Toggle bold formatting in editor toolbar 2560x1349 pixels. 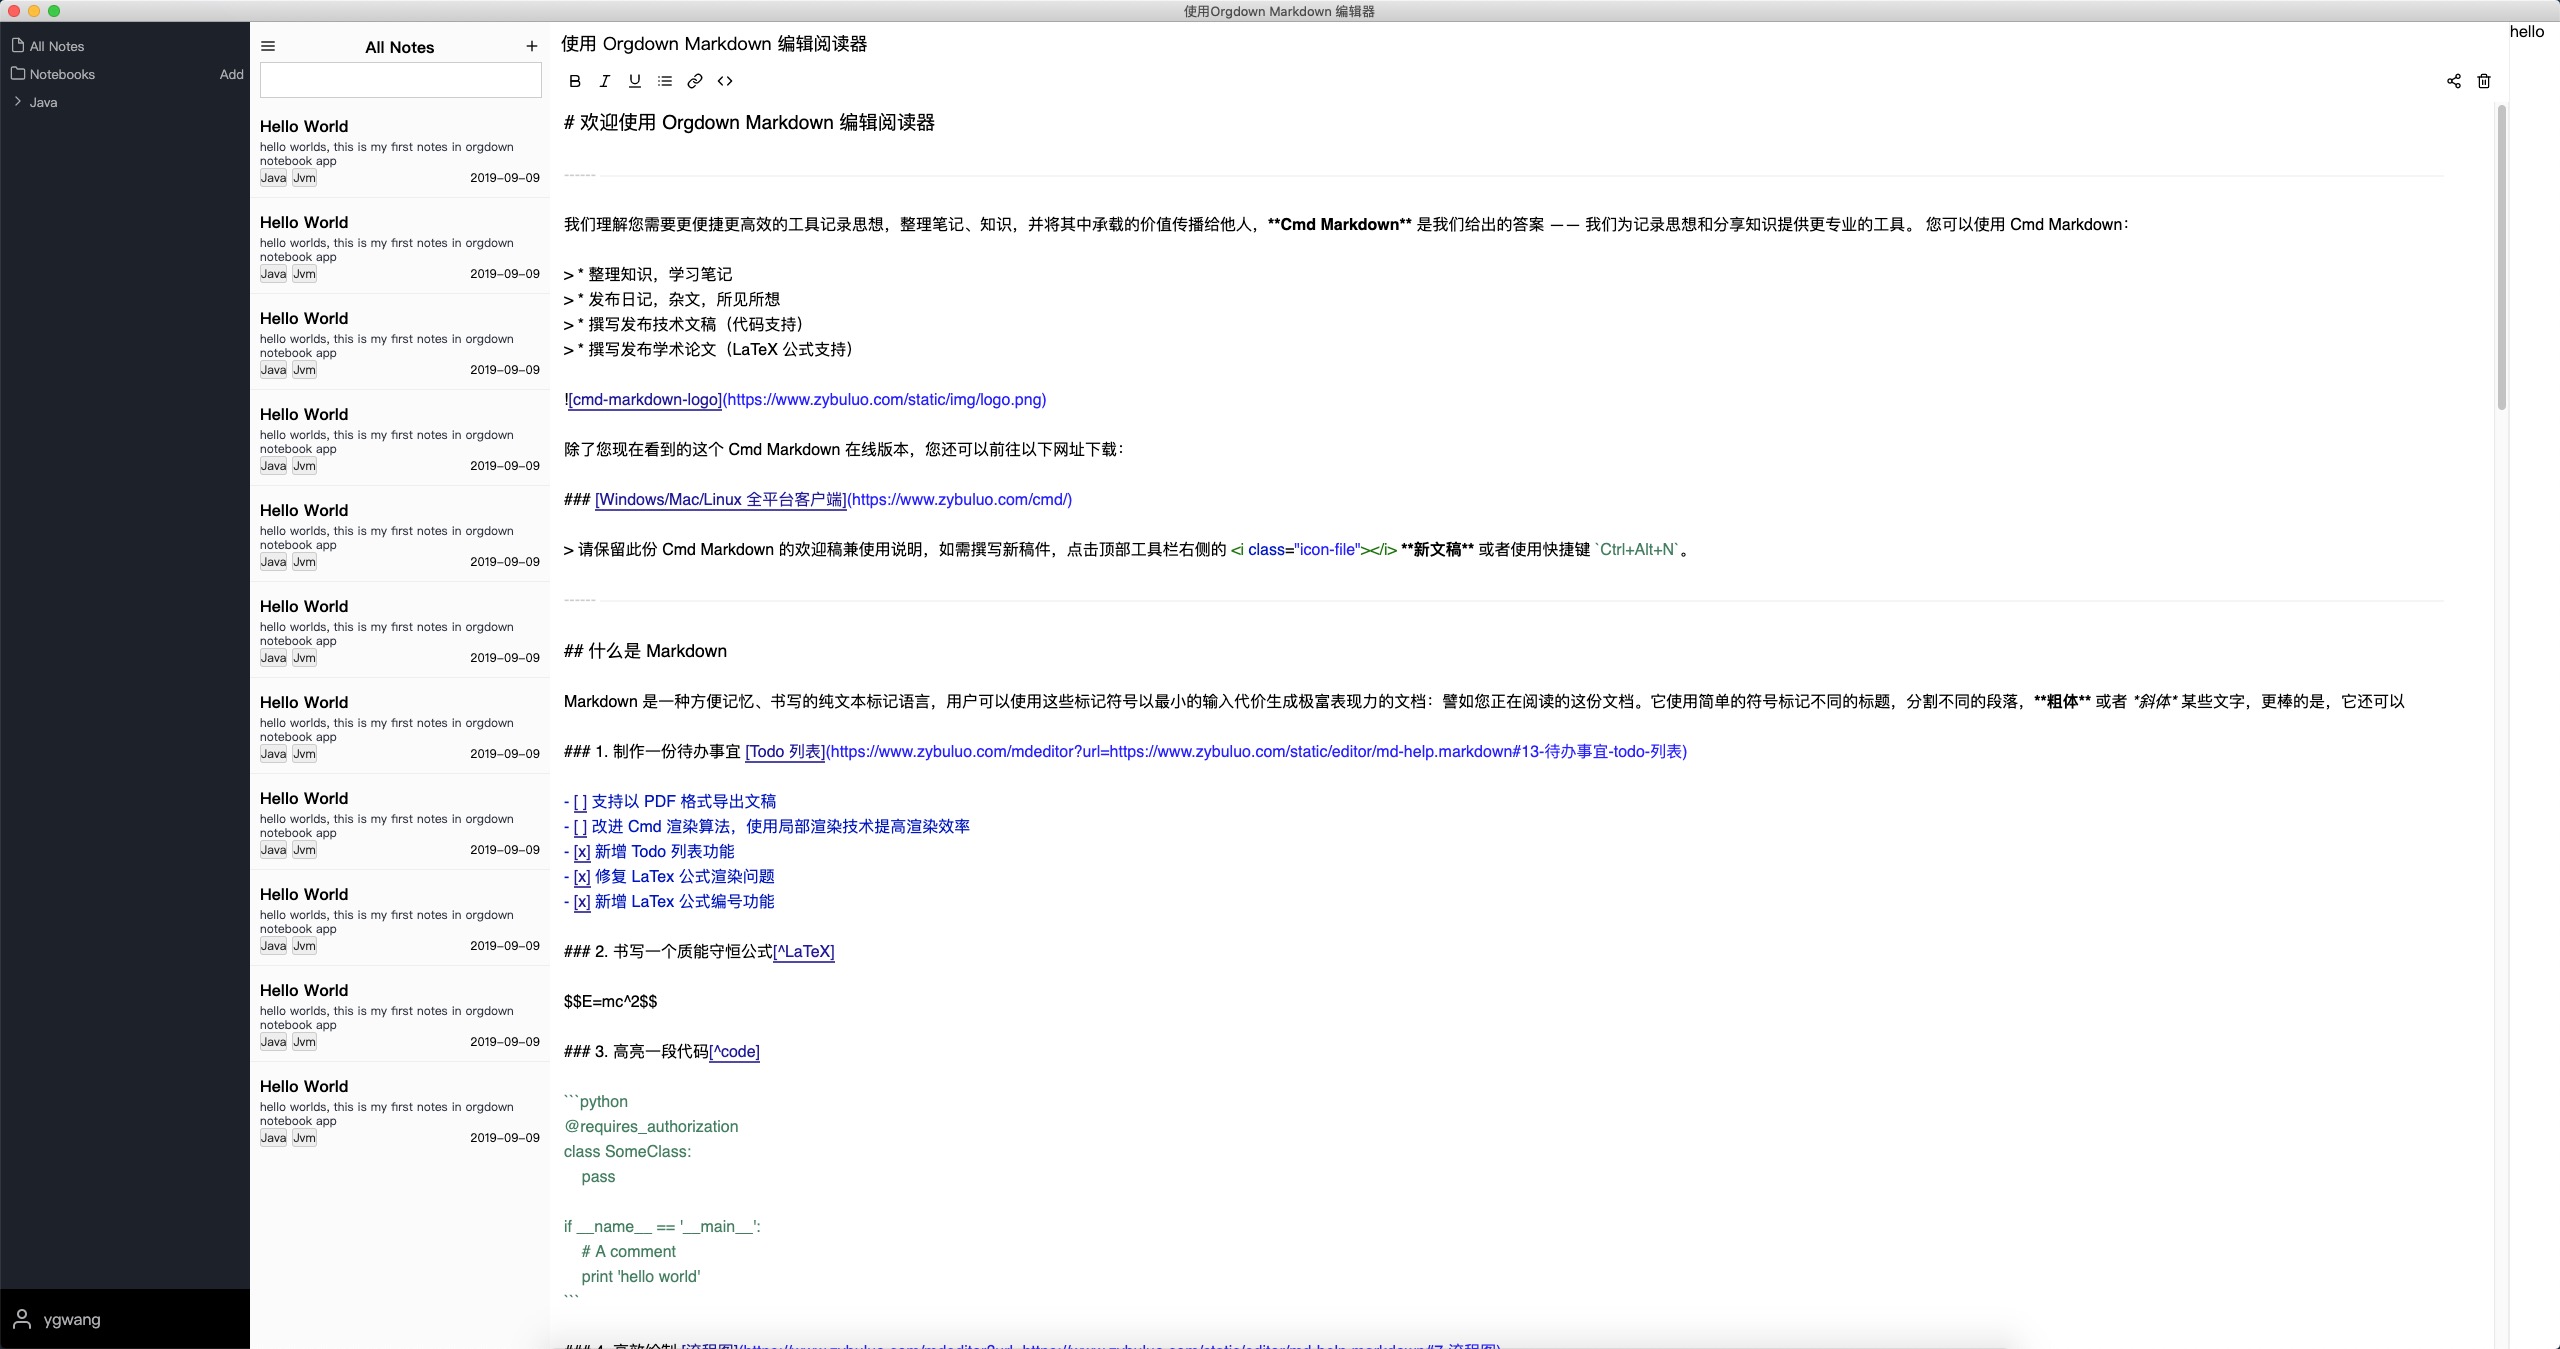[575, 81]
